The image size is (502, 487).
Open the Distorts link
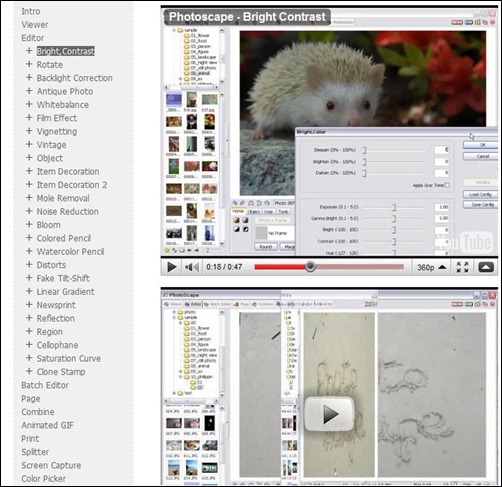click(x=51, y=265)
